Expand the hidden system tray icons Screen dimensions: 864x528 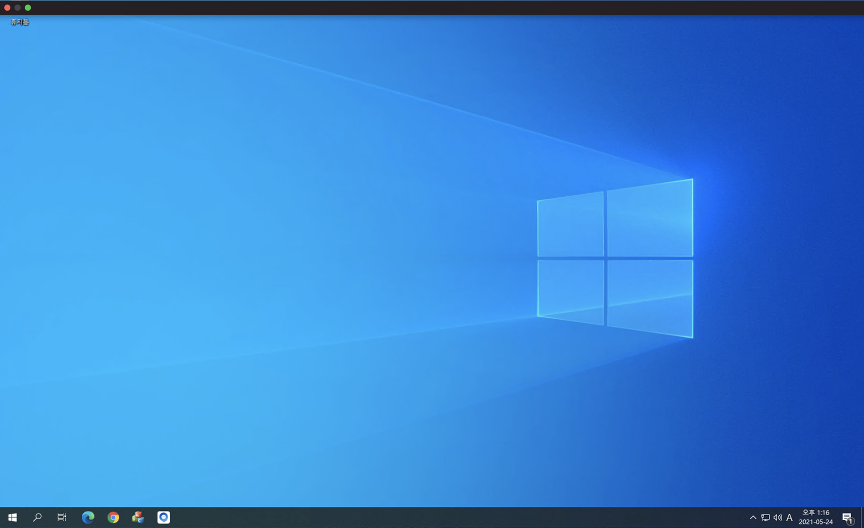click(753, 518)
